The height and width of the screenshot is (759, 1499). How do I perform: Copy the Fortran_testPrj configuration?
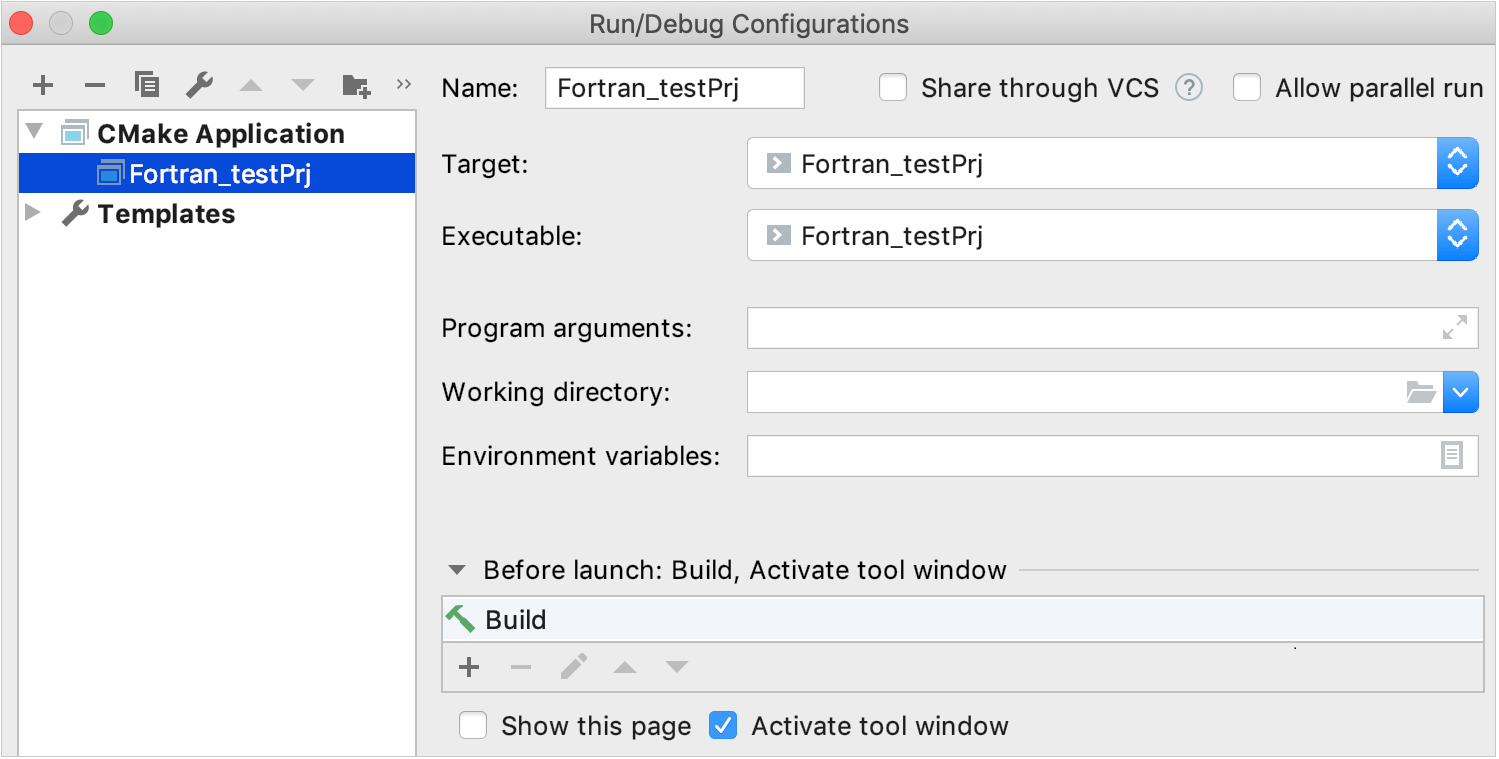(x=146, y=85)
